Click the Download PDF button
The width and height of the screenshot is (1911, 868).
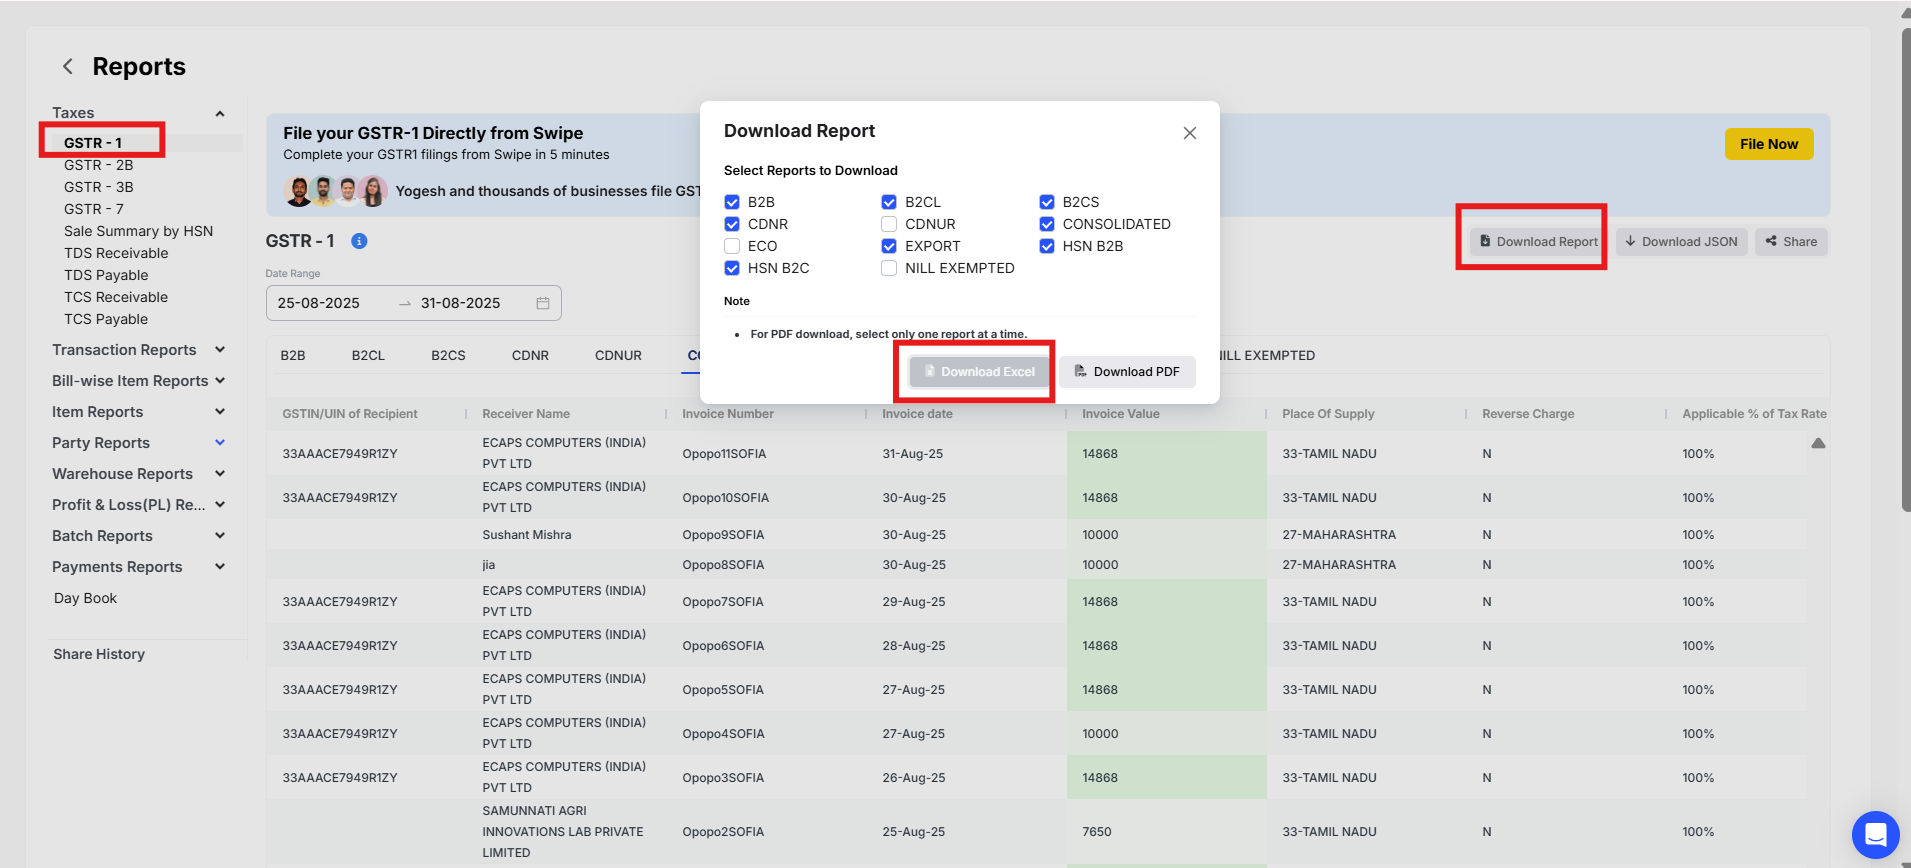[x=1127, y=372]
